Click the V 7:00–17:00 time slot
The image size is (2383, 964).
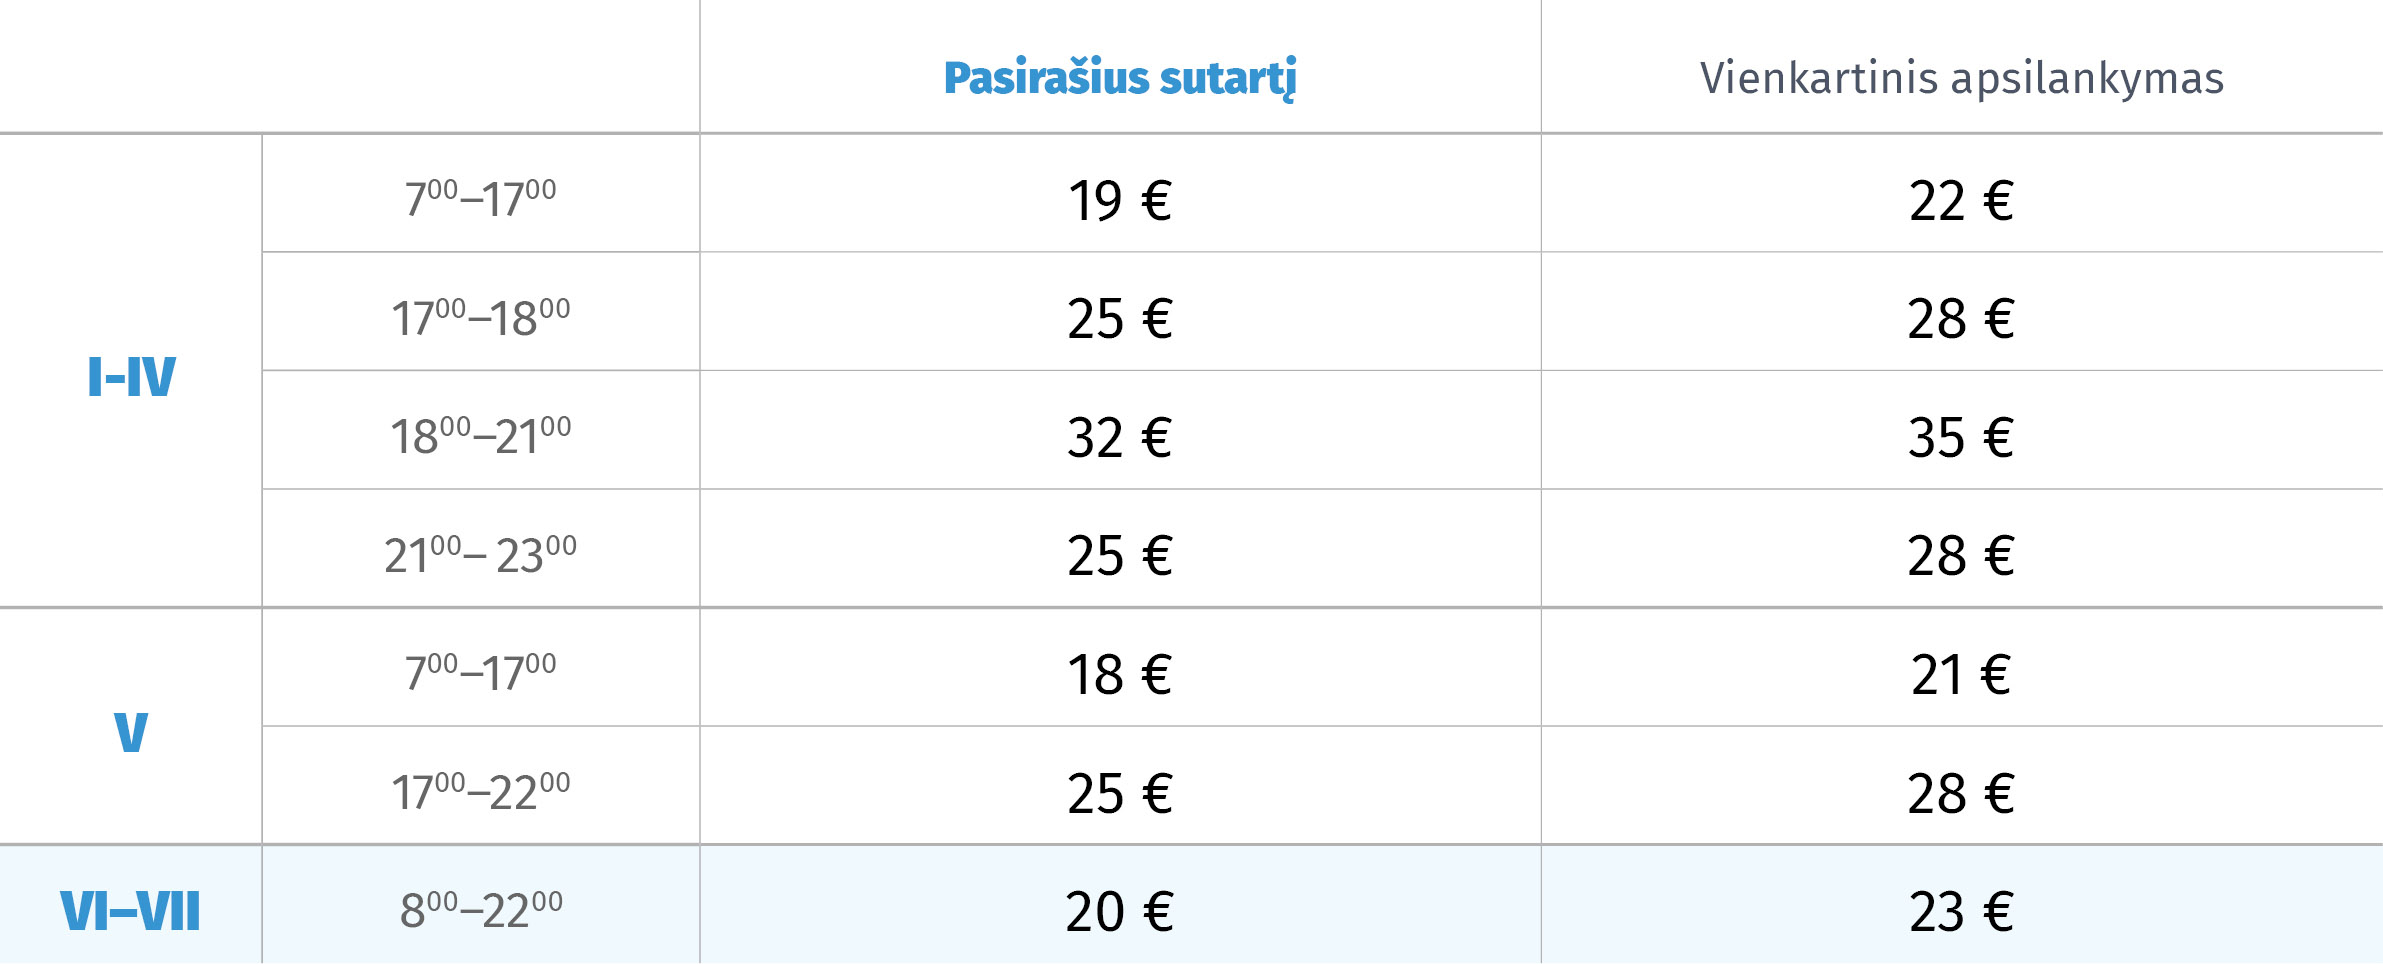481,672
